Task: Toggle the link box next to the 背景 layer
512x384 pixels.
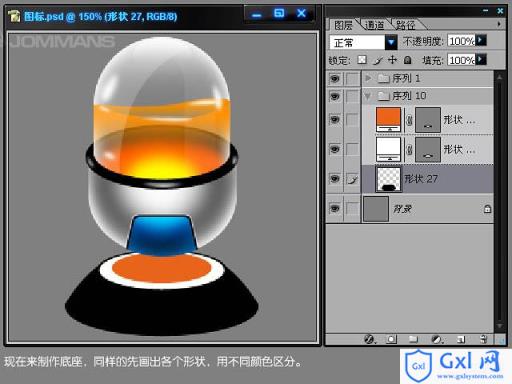Action: [x=352, y=209]
